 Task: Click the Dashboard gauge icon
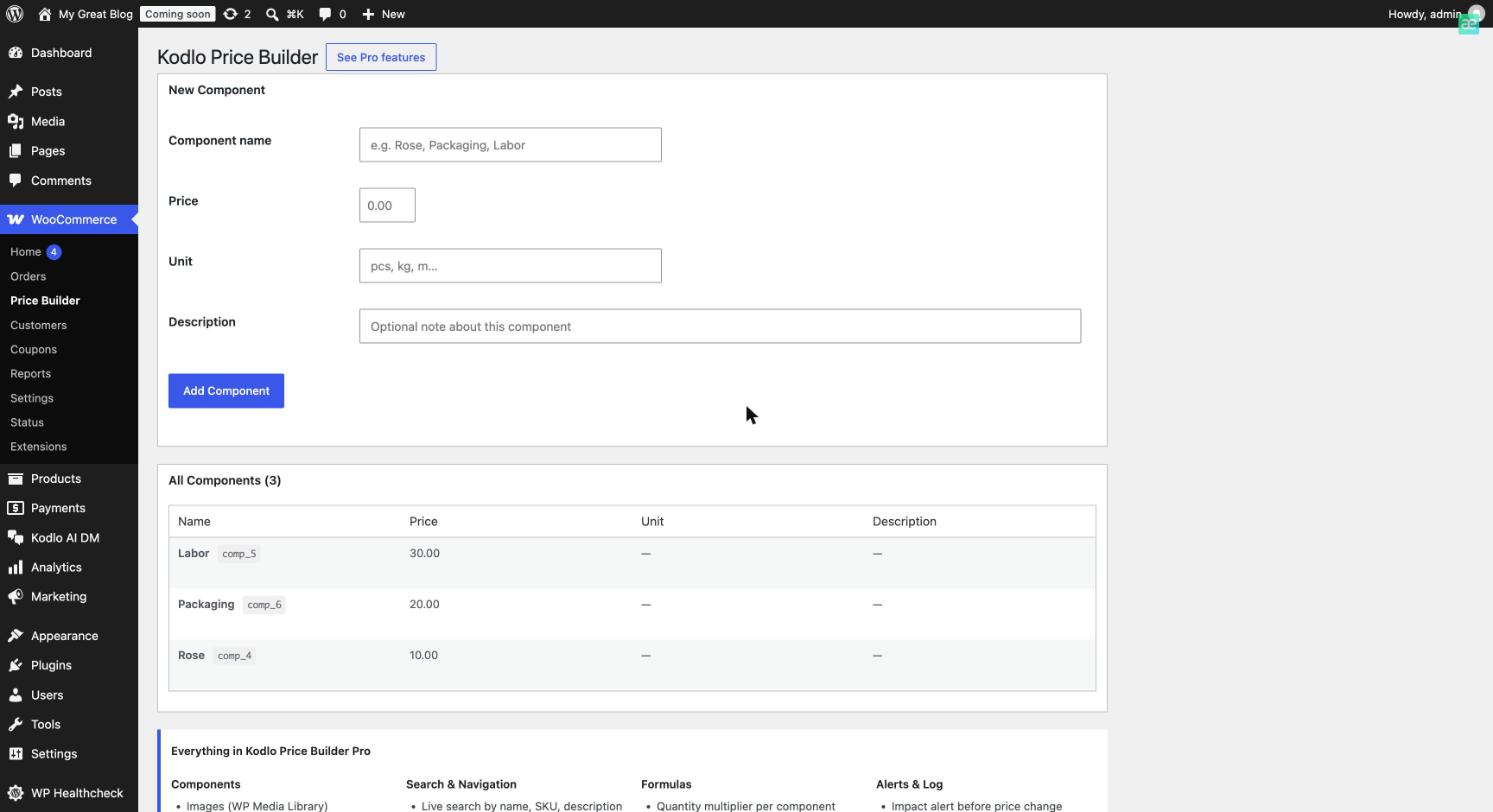tap(16, 53)
